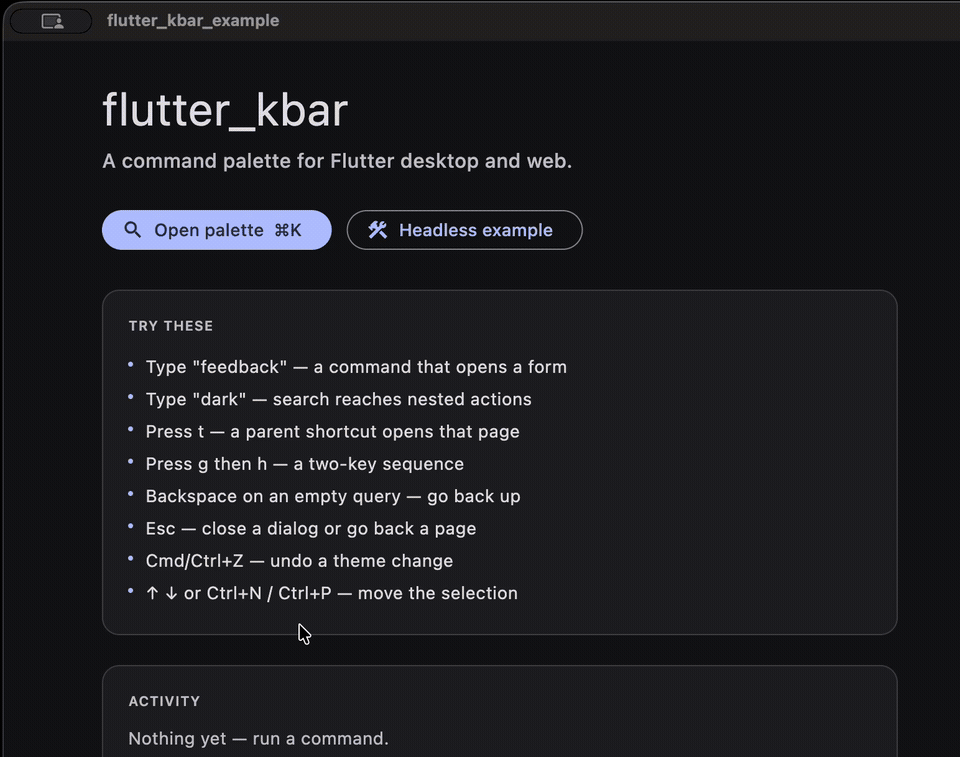The image size is (960, 757).
Task: Click the magnifier icon in Open palette
Action: click(x=132, y=230)
